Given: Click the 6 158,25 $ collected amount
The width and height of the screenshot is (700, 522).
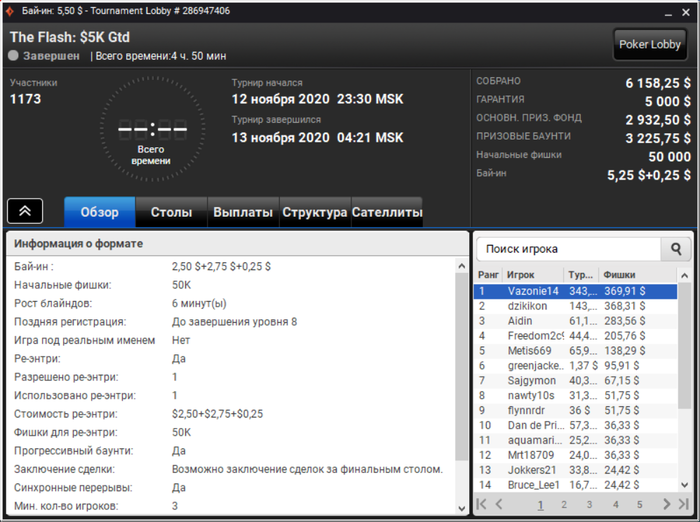Looking at the screenshot, I should click(658, 83).
